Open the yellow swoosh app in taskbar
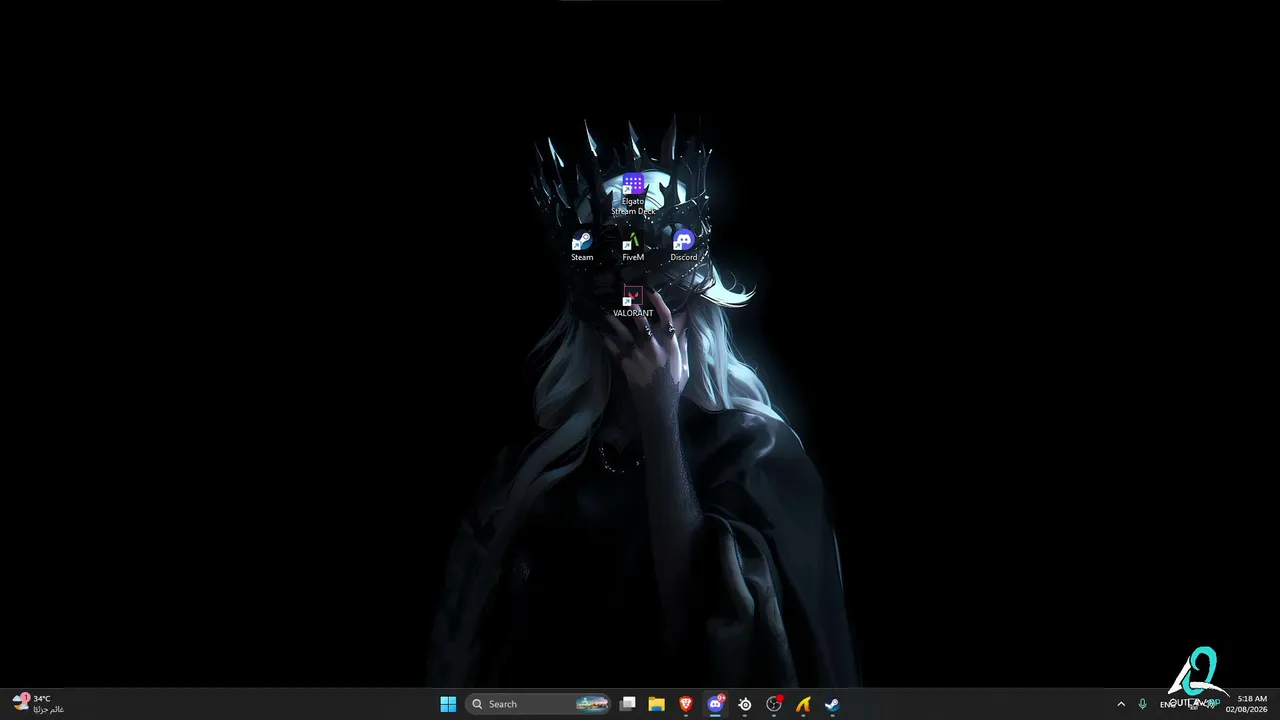Viewport: 1280px width, 720px height. (x=803, y=704)
